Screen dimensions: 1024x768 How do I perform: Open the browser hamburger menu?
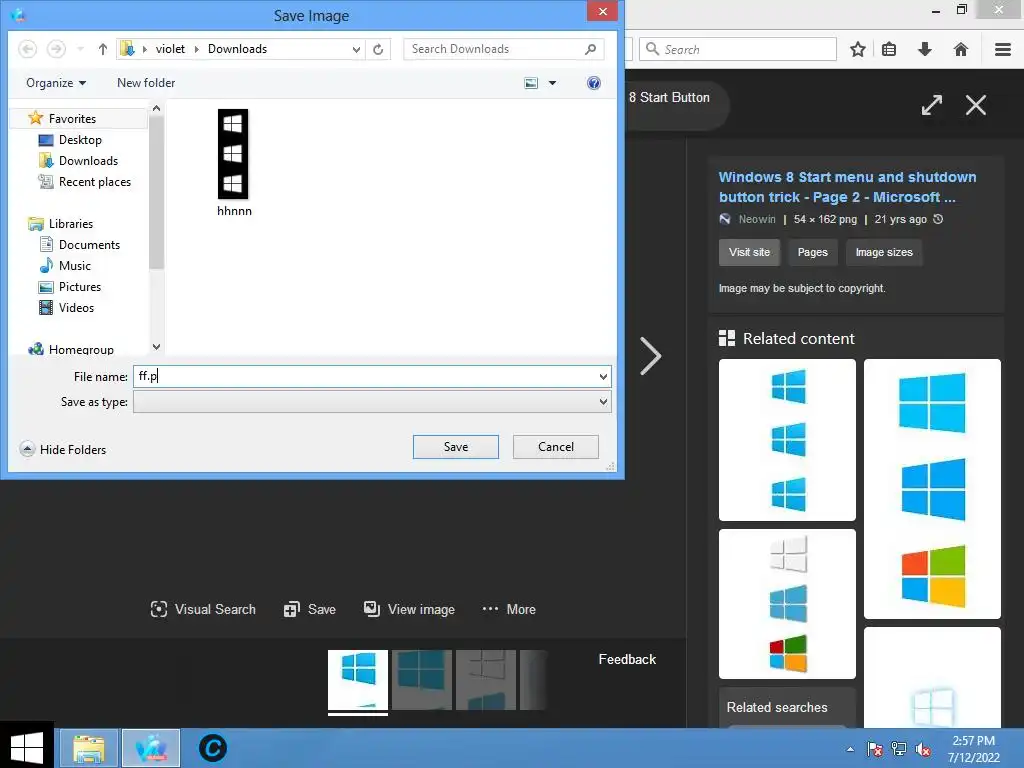point(1003,49)
